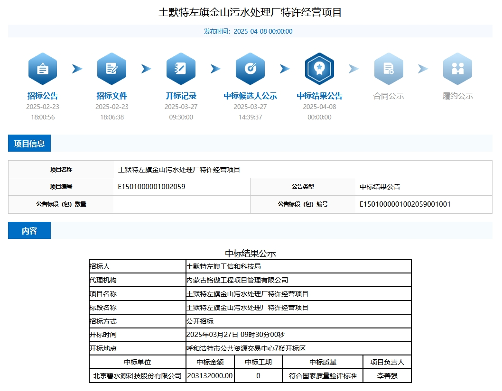
Task: Open the 开标记录 label link
Action: (181, 96)
